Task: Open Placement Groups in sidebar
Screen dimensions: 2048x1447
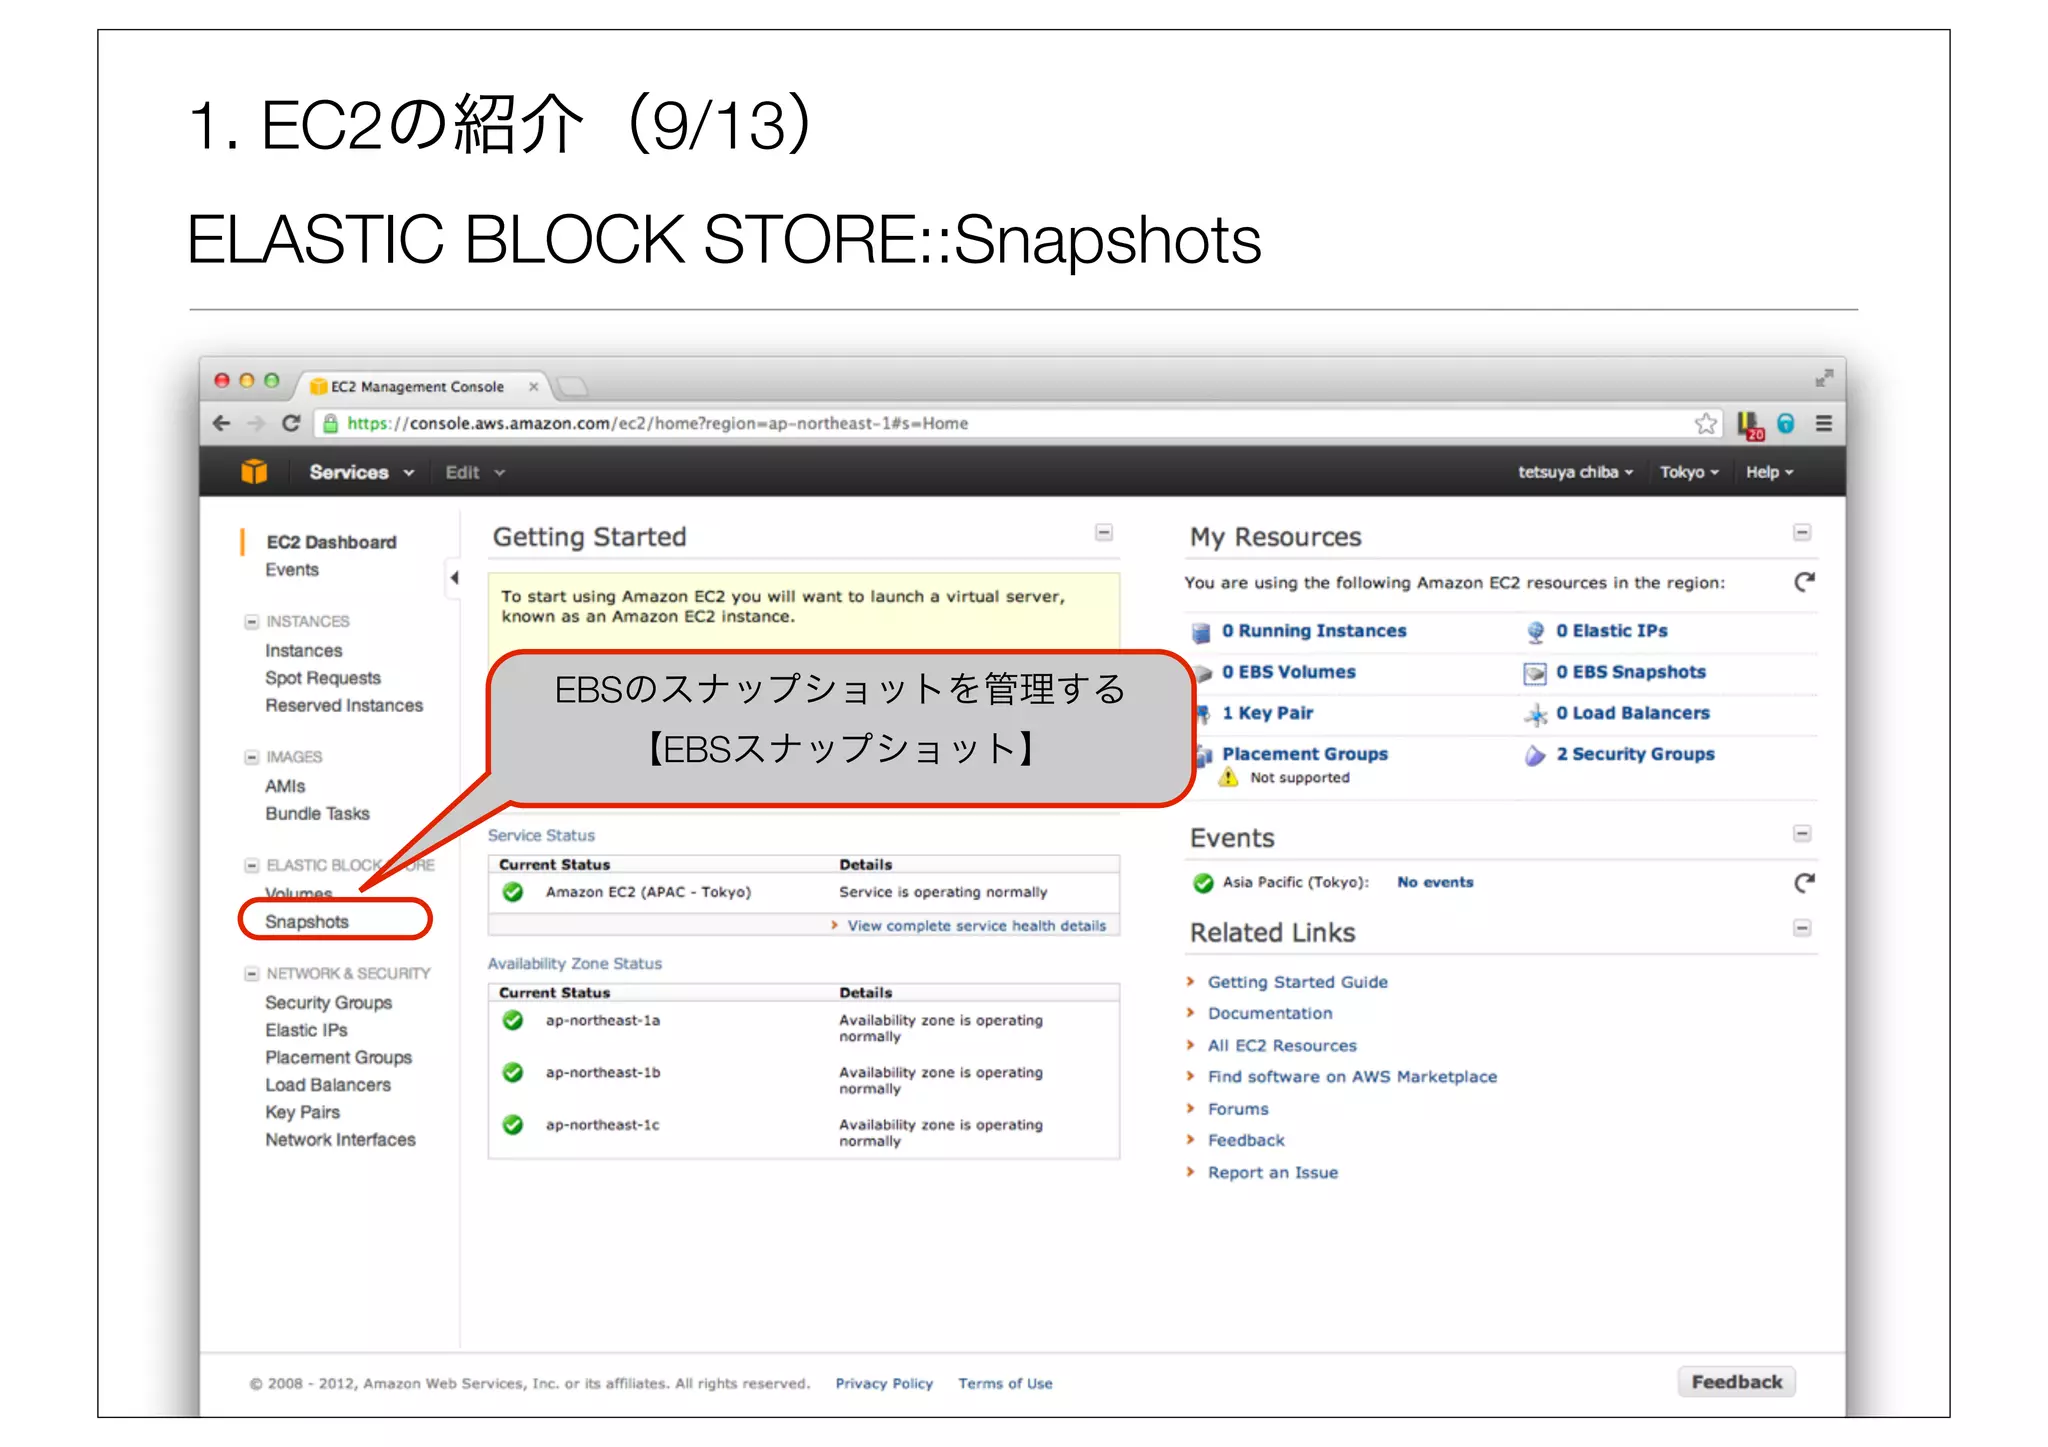Action: coord(338,1058)
